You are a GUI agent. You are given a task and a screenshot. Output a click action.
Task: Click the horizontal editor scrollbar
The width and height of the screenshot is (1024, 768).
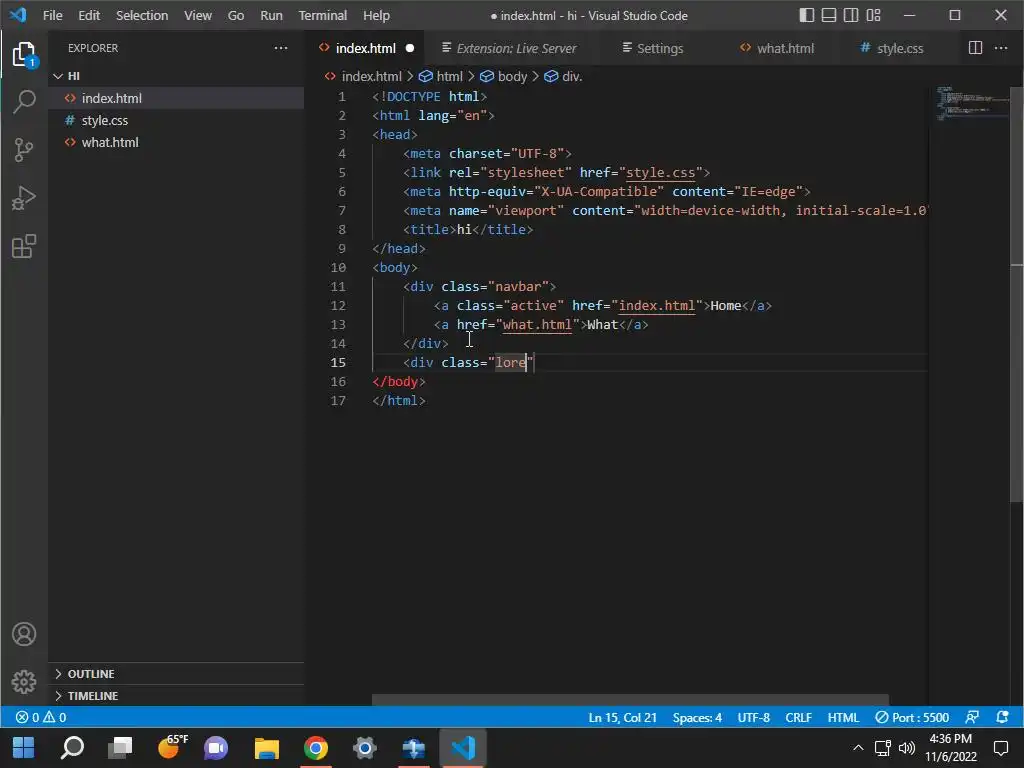[630, 699]
